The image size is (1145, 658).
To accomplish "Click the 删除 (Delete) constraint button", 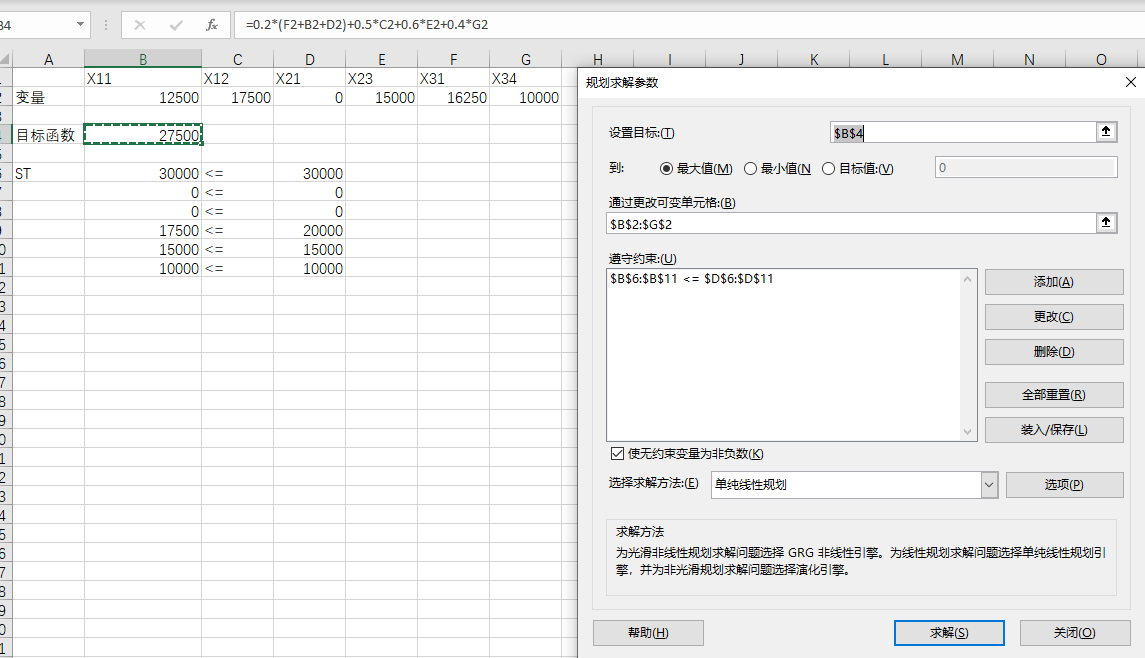I will [x=1053, y=352].
